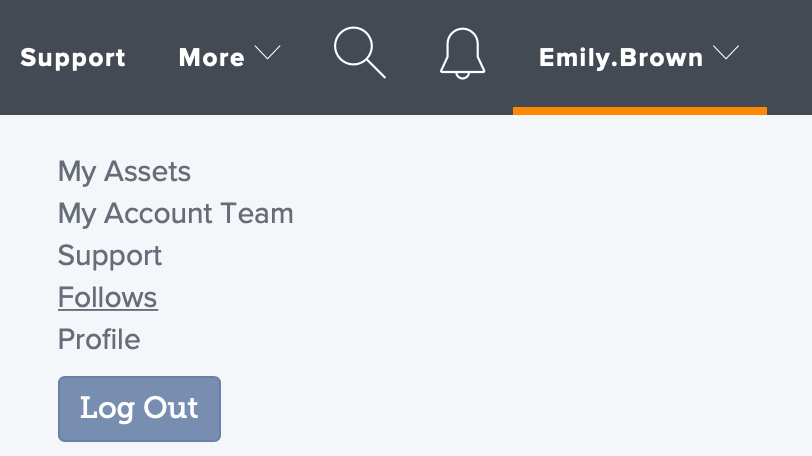The image size is (812, 456).
Task: Open the underlined Follows link
Action: pyautogui.click(x=108, y=297)
